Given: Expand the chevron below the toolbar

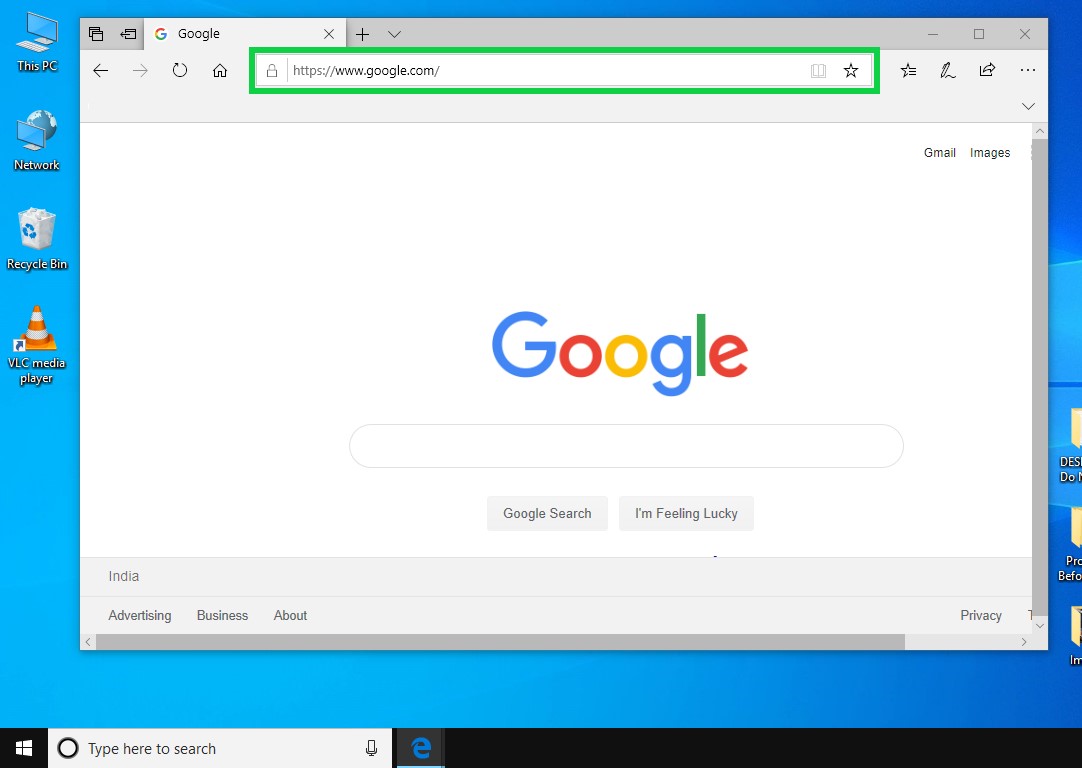Looking at the screenshot, I should click(1028, 106).
